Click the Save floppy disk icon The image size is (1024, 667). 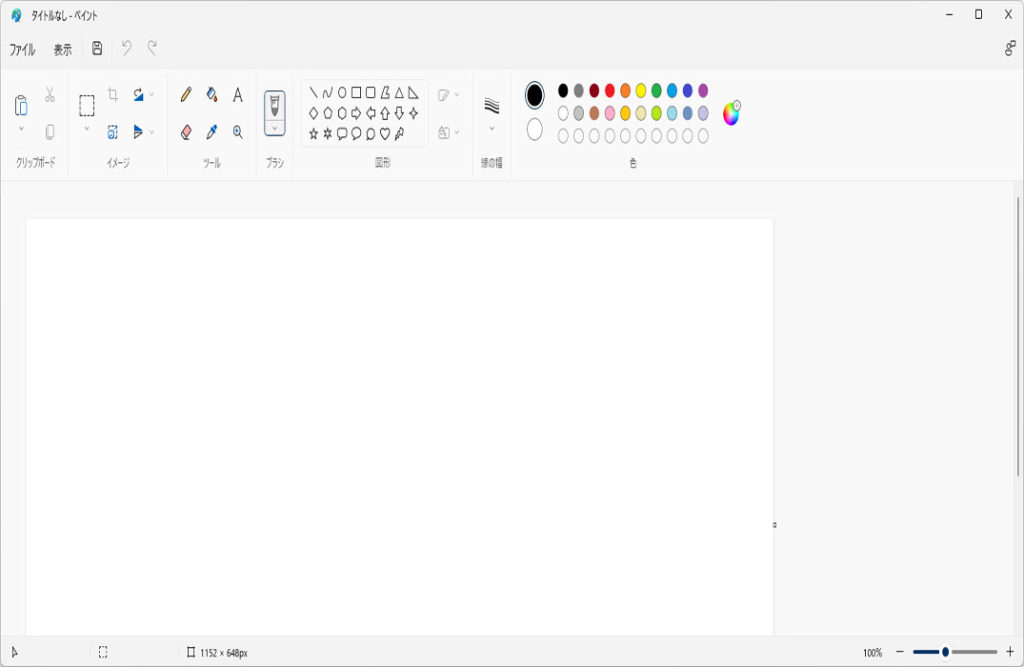97,48
